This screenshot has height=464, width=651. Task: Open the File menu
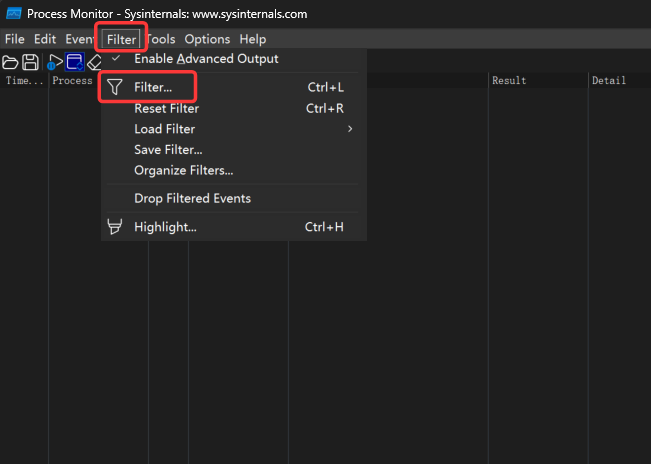pyautogui.click(x=15, y=39)
